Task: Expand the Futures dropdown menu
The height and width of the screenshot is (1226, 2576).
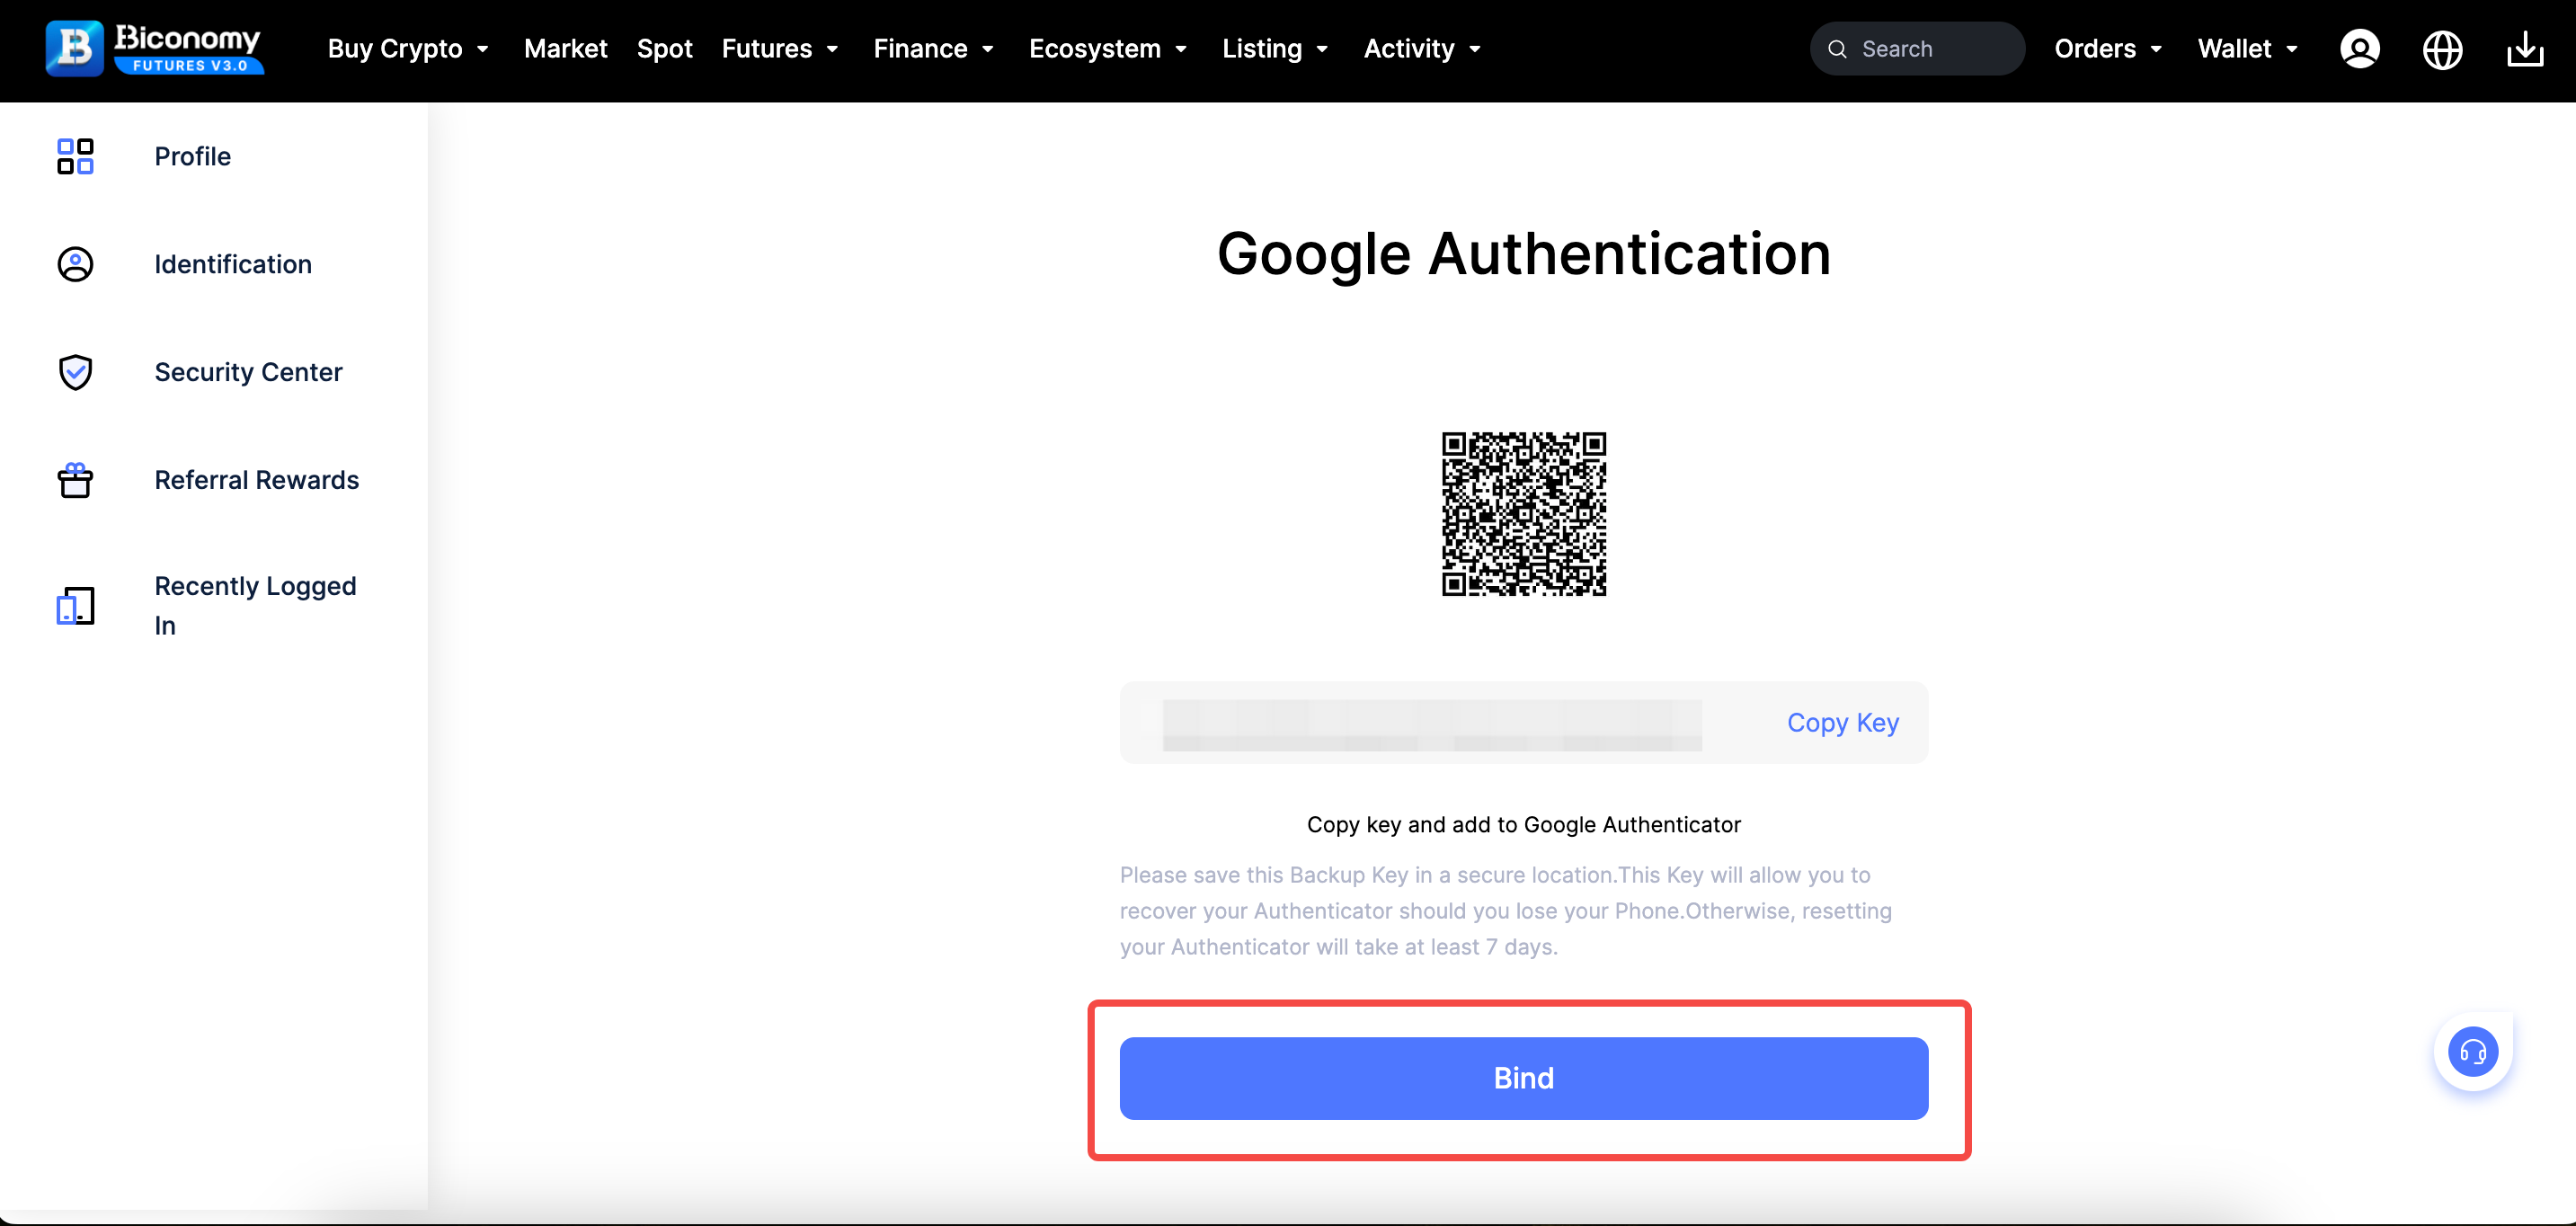Action: click(x=780, y=49)
